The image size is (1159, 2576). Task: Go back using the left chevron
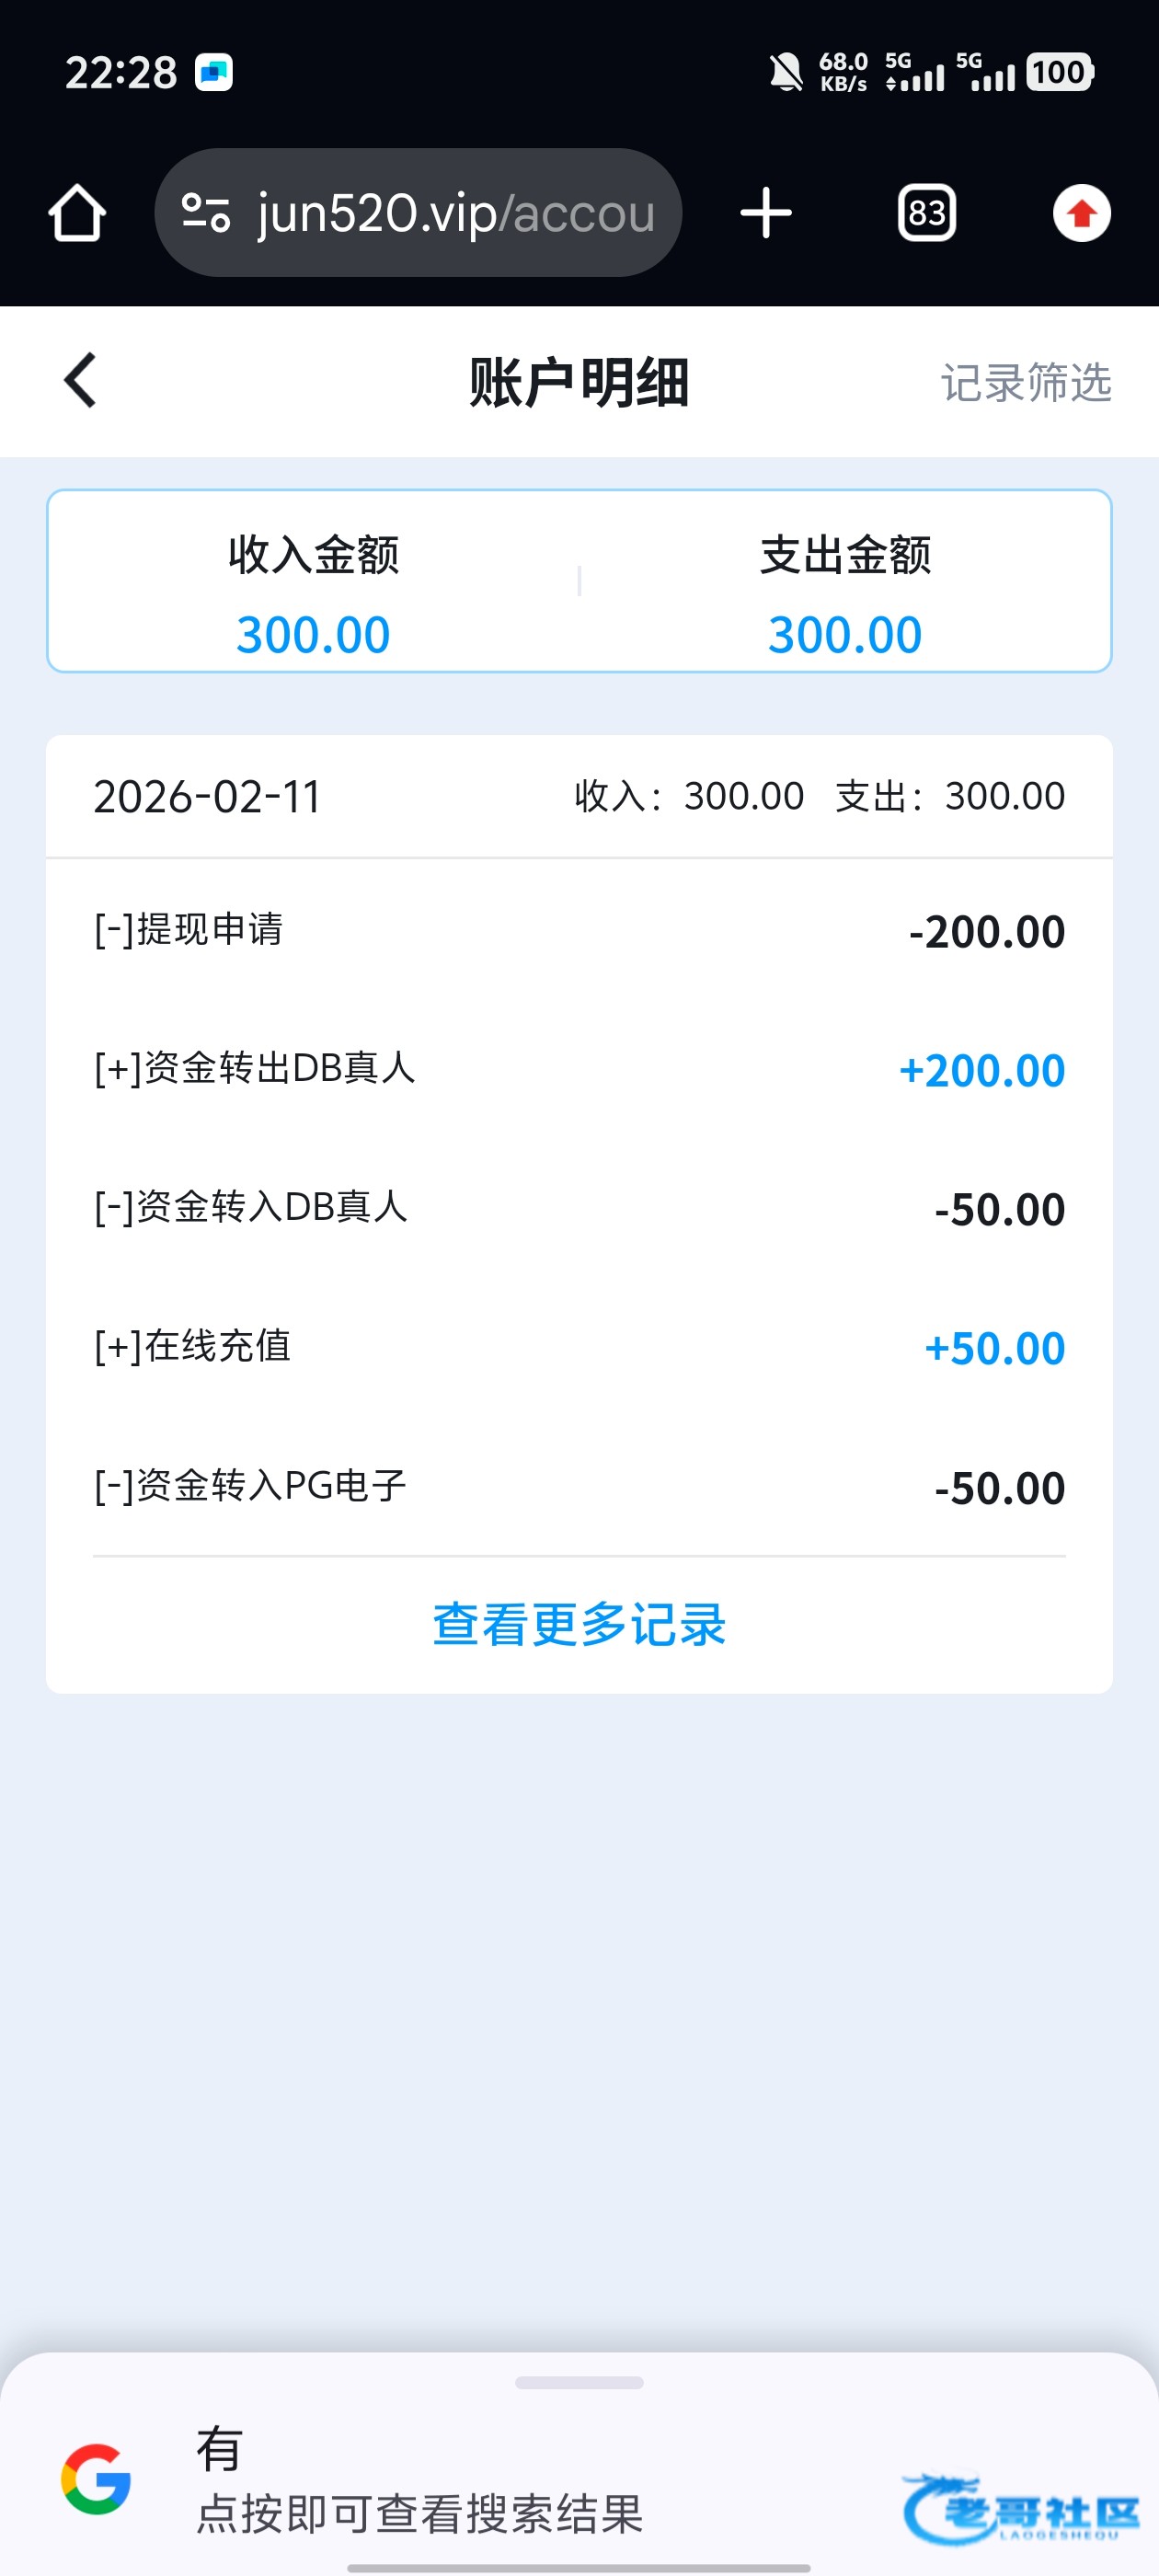click(x=80, y=381)
